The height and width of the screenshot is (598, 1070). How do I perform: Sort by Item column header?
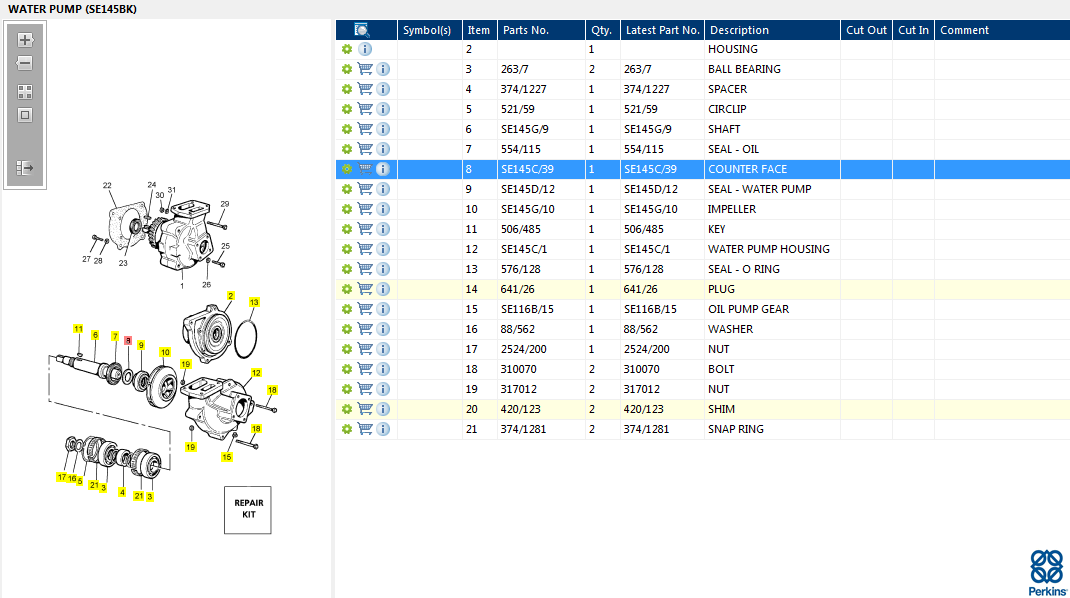coord(480,30)
